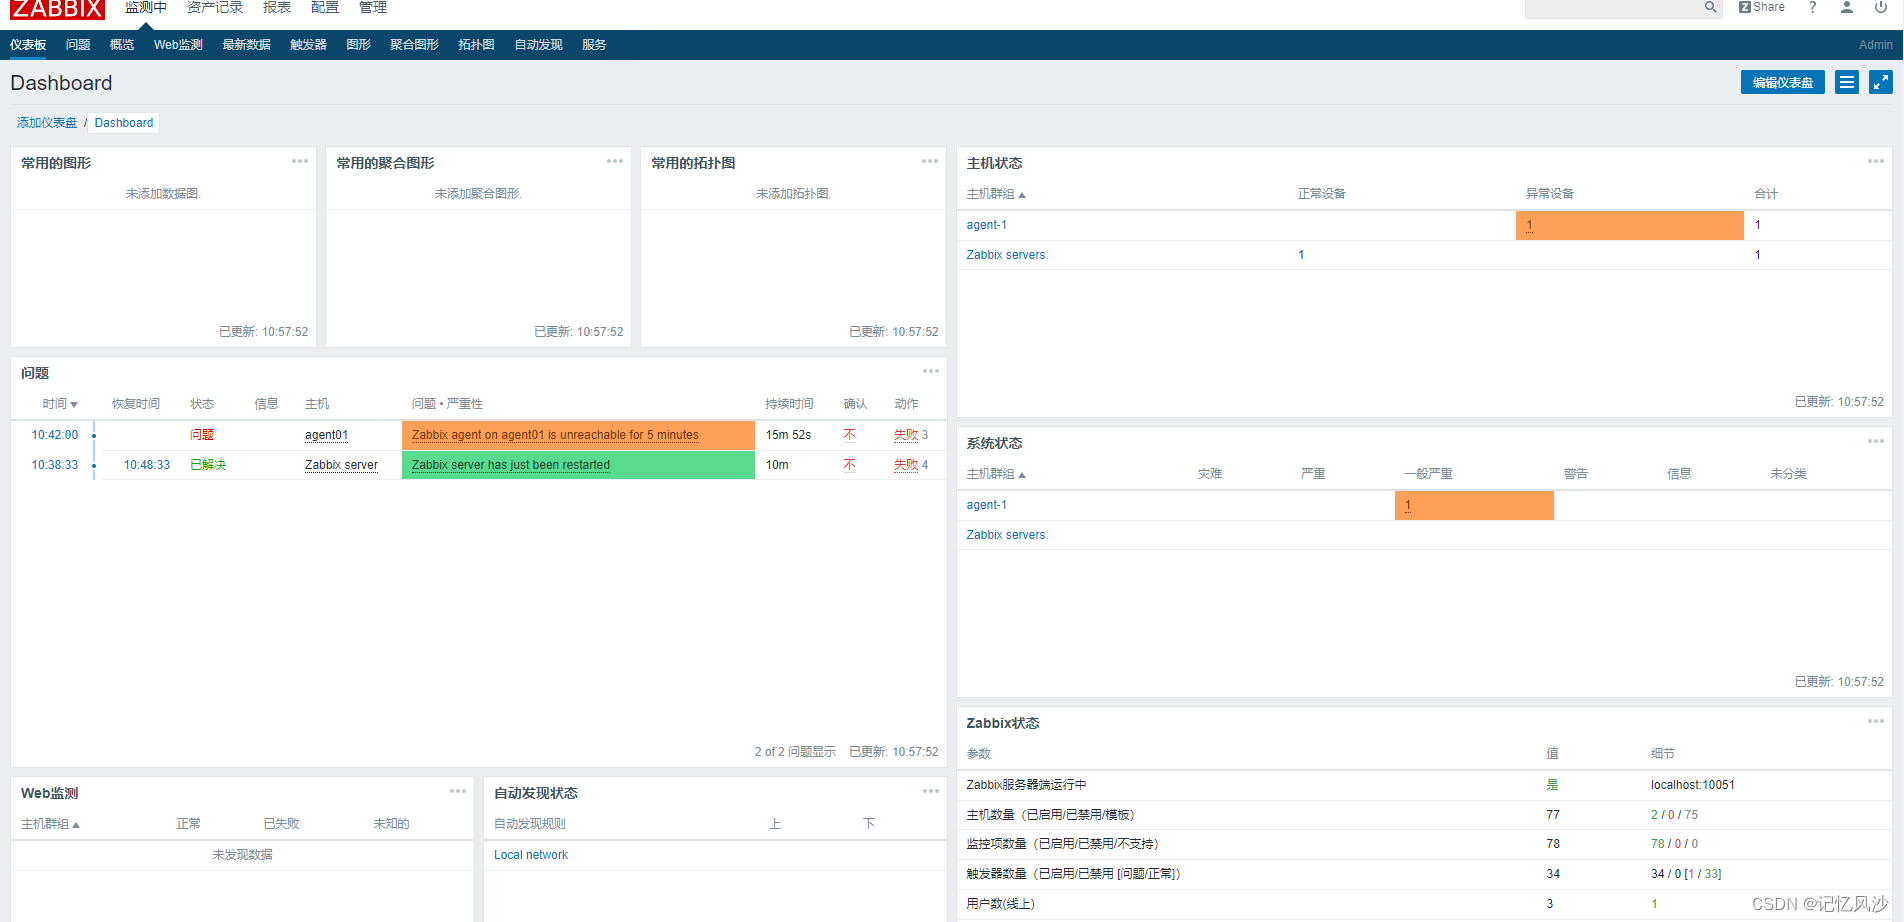
Task: Switch to the 服务 submenu tab
Action: [594, 45]
